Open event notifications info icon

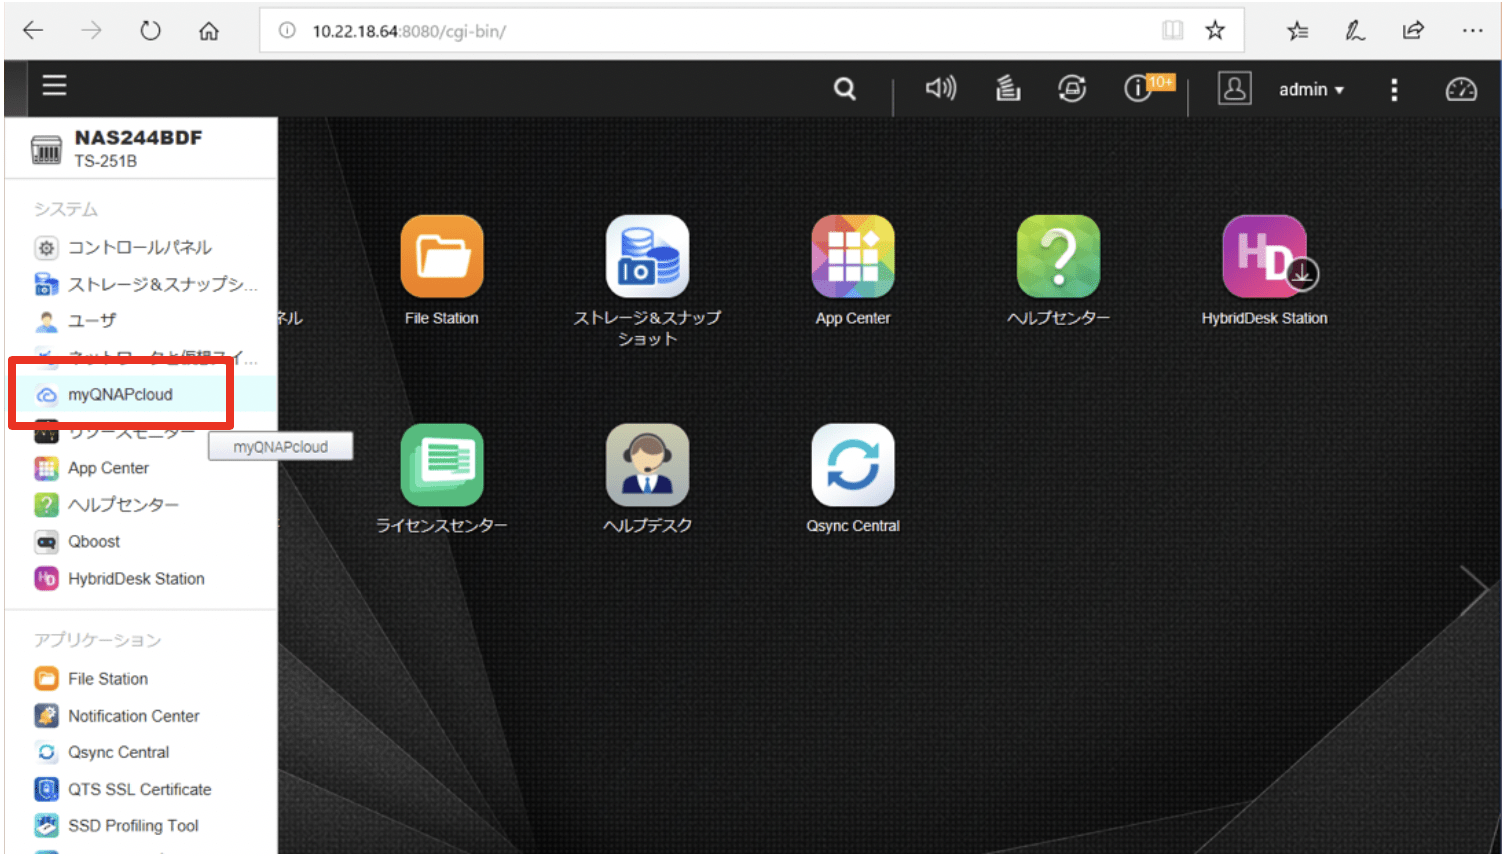click(1138, 89)
